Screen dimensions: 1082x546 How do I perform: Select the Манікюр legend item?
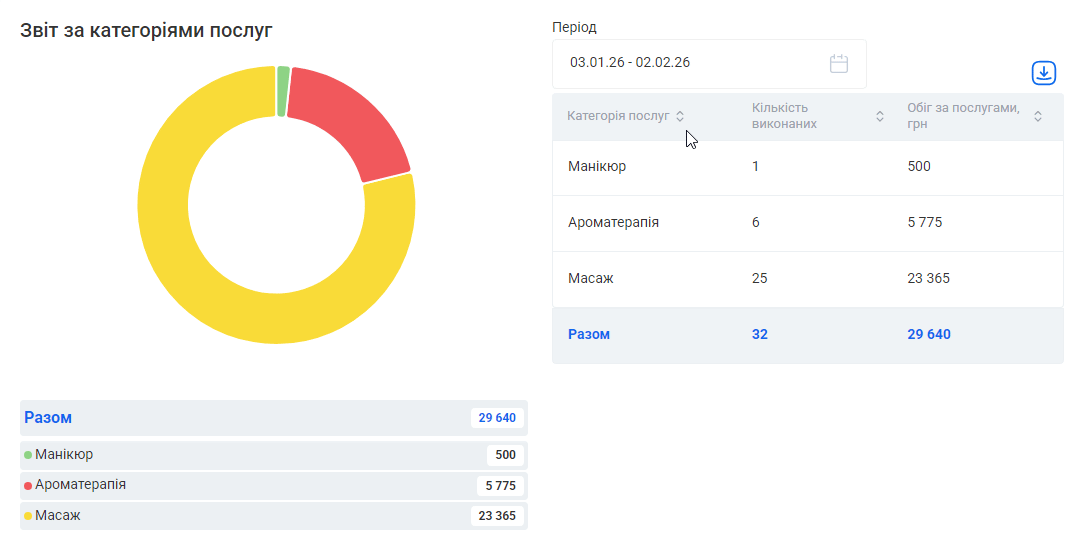click(64, 455)
